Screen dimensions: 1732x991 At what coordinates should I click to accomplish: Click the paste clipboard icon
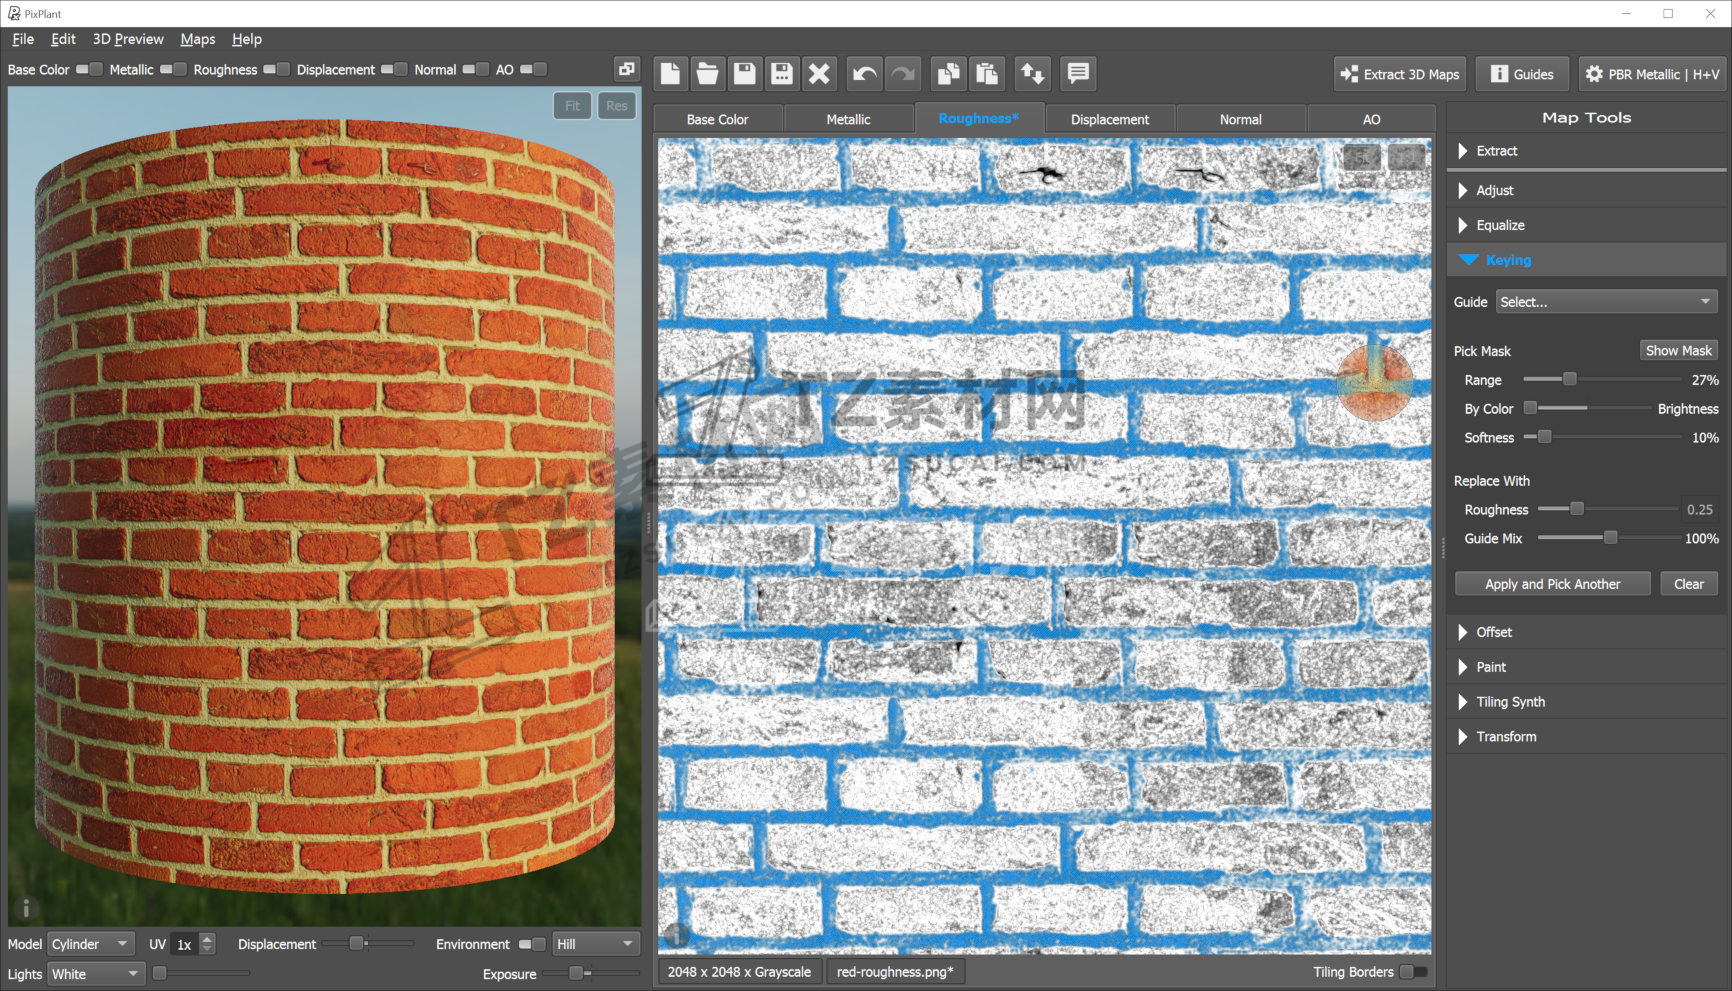[x=987, y=74]
